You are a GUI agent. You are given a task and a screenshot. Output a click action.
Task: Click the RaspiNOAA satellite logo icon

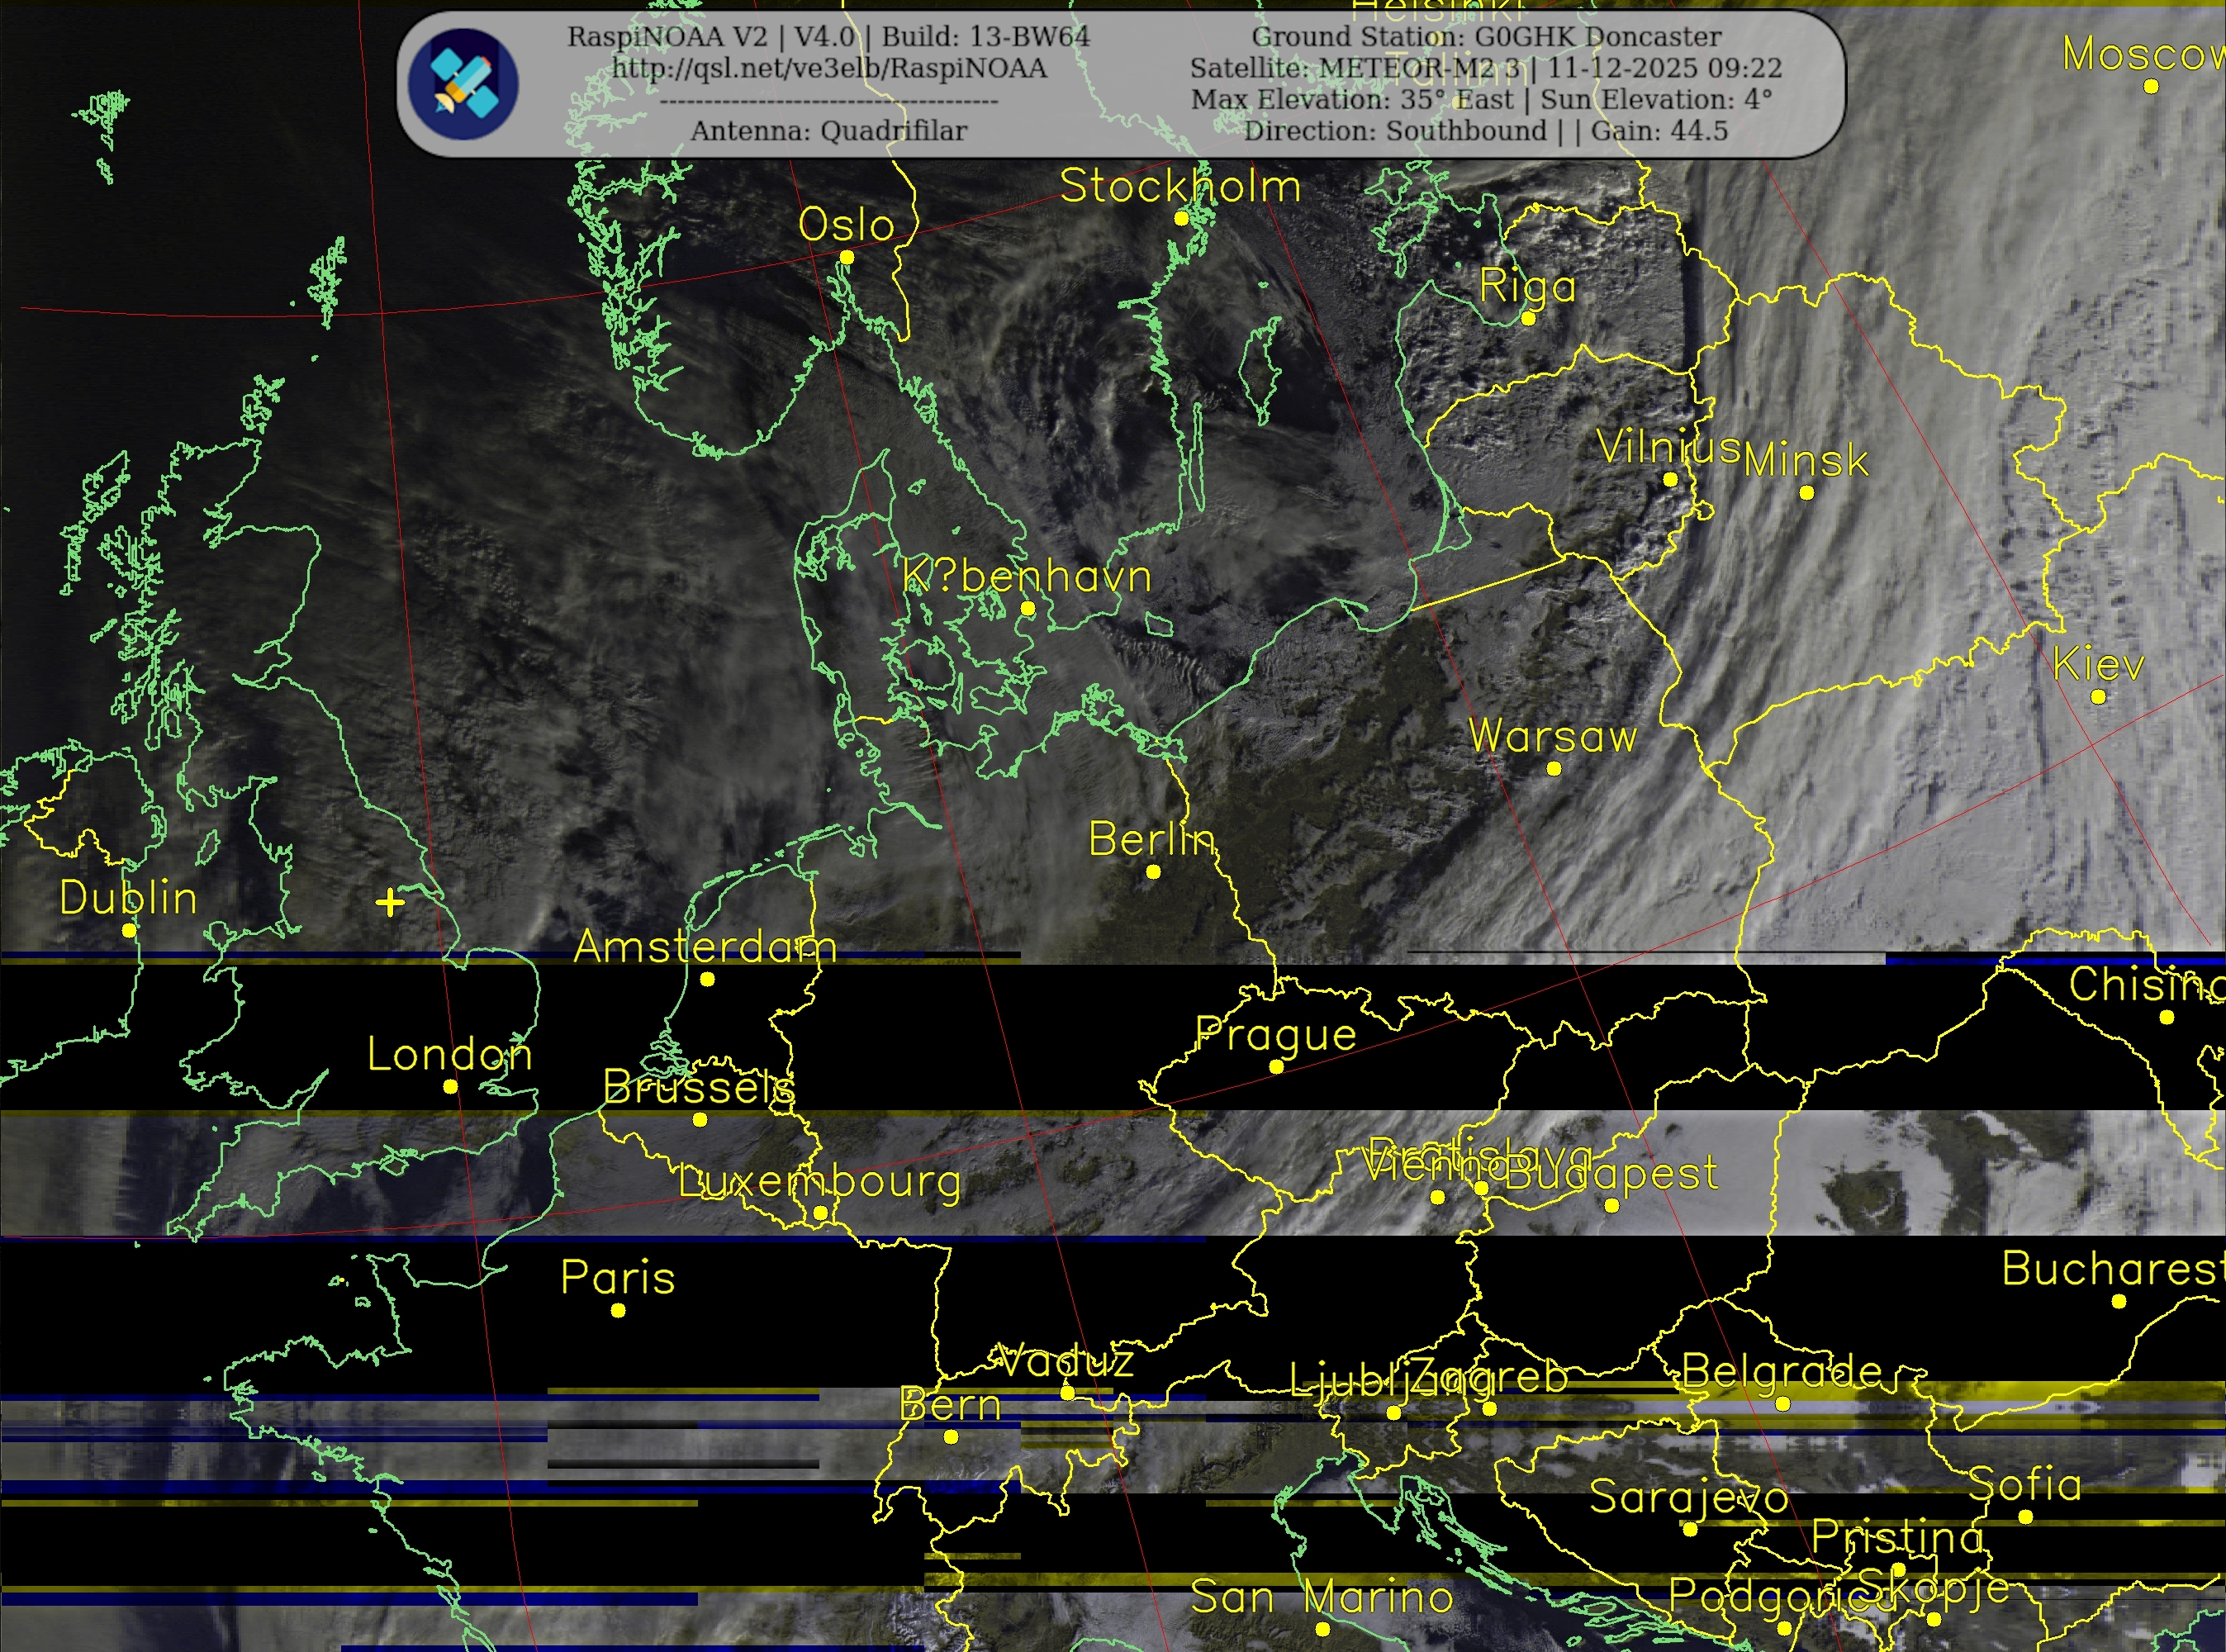point(463,83)
